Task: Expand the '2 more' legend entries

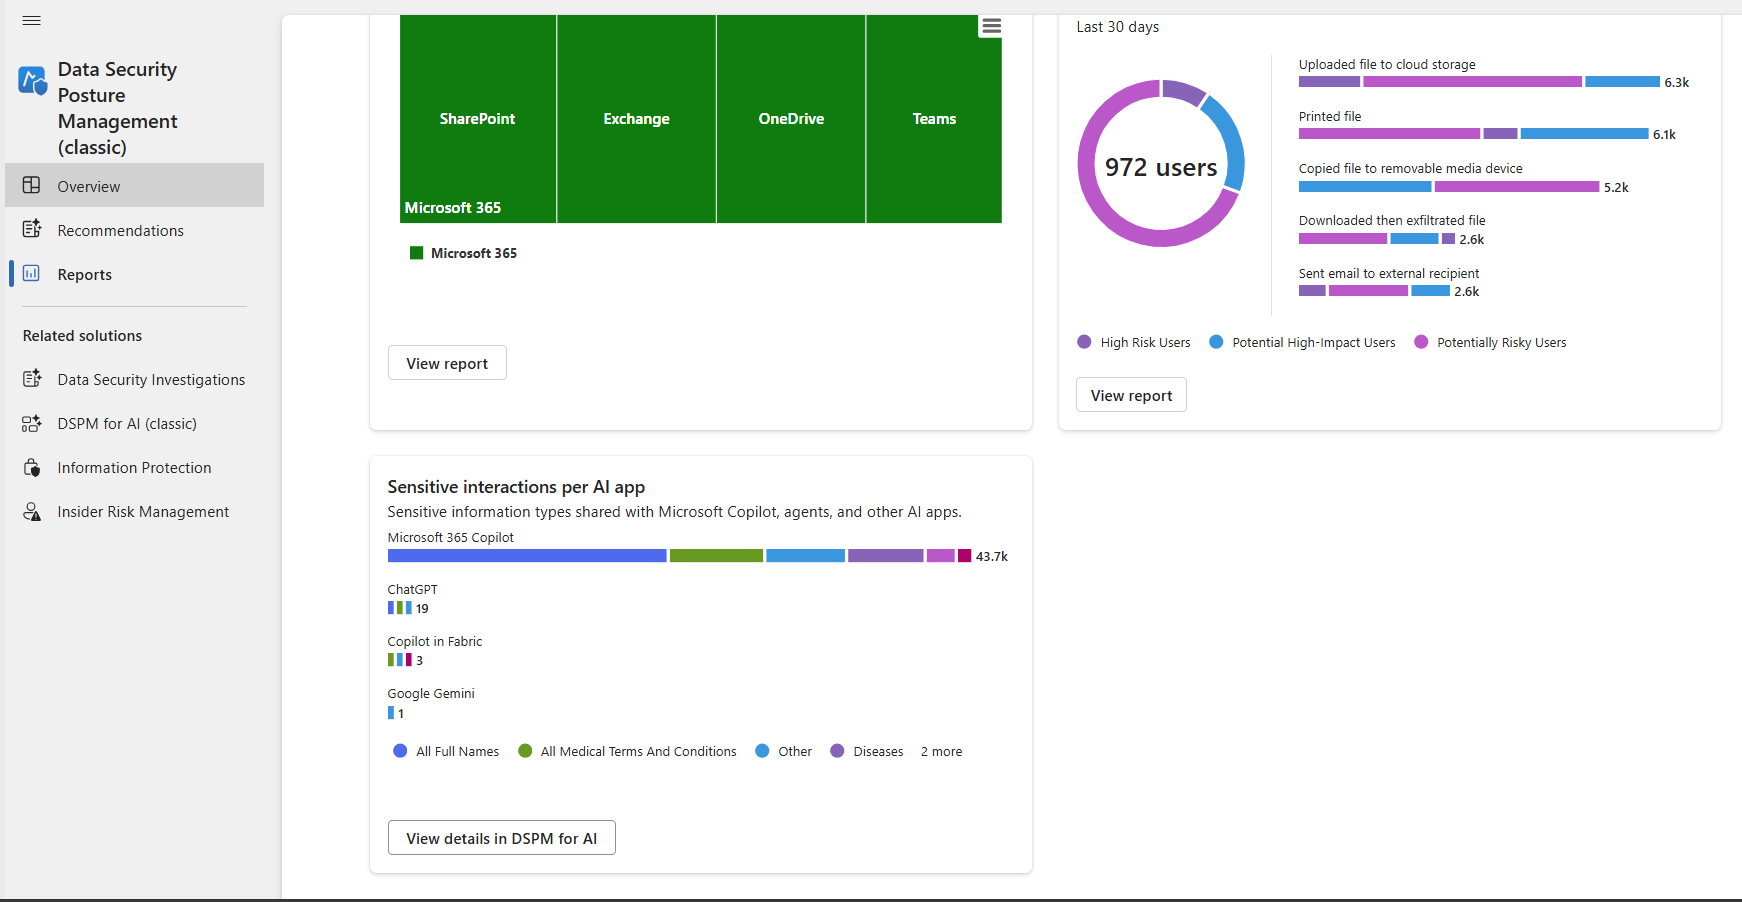Action: click(941, 751)
